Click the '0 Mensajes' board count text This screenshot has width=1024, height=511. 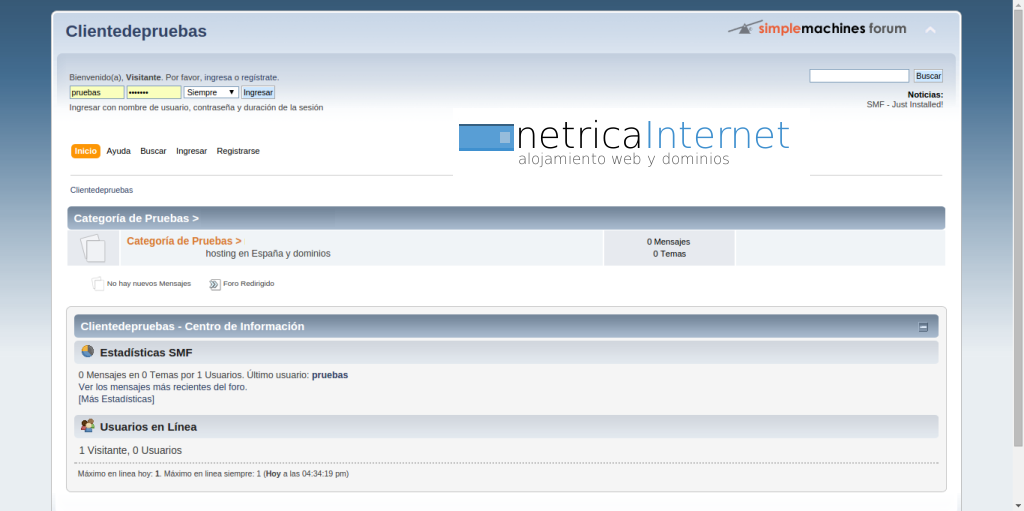669,242
